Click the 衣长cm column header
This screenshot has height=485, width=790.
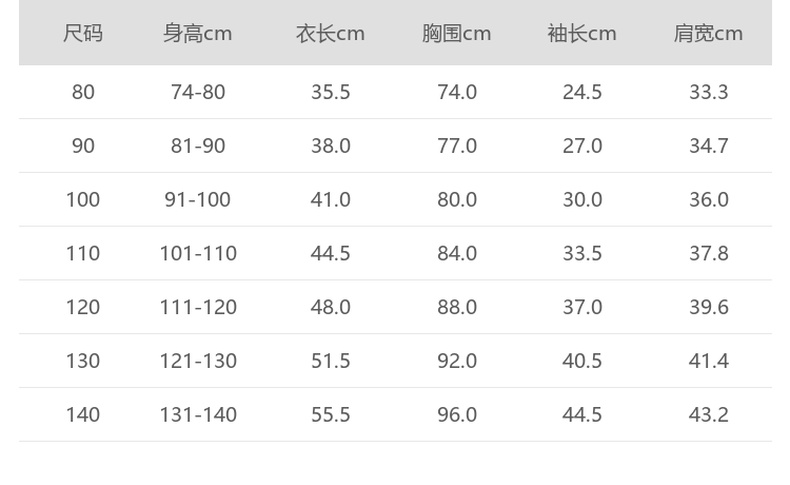(330, 33)
